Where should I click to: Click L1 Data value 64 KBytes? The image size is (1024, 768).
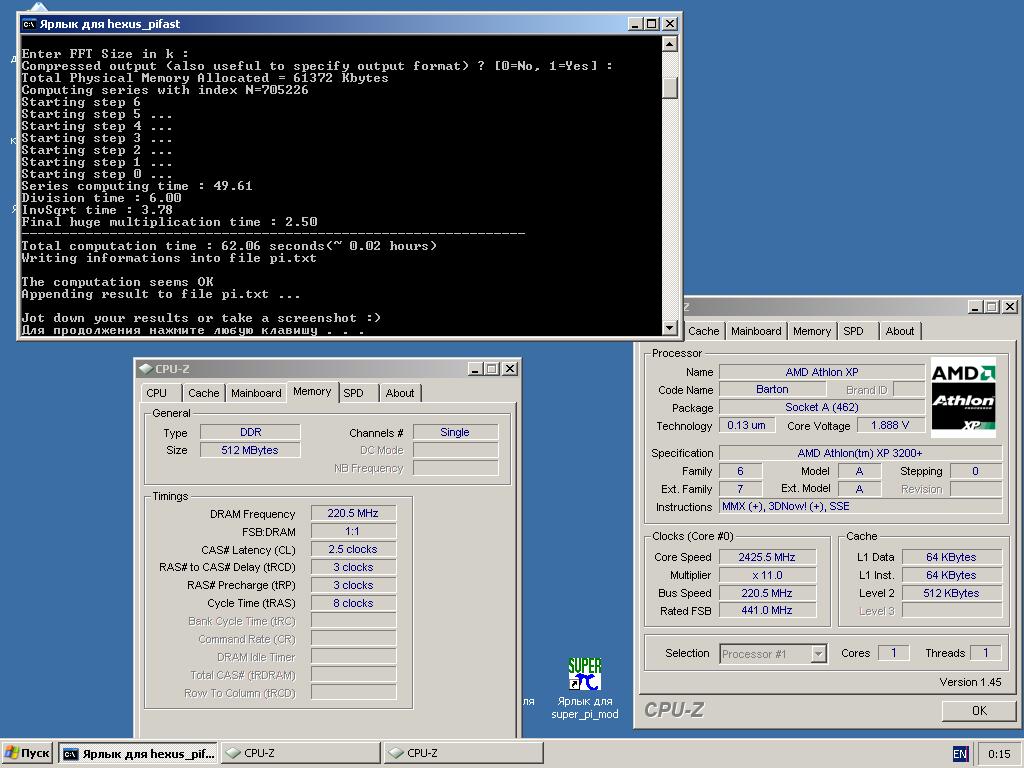pyautogui.click(x=952, y=557)
